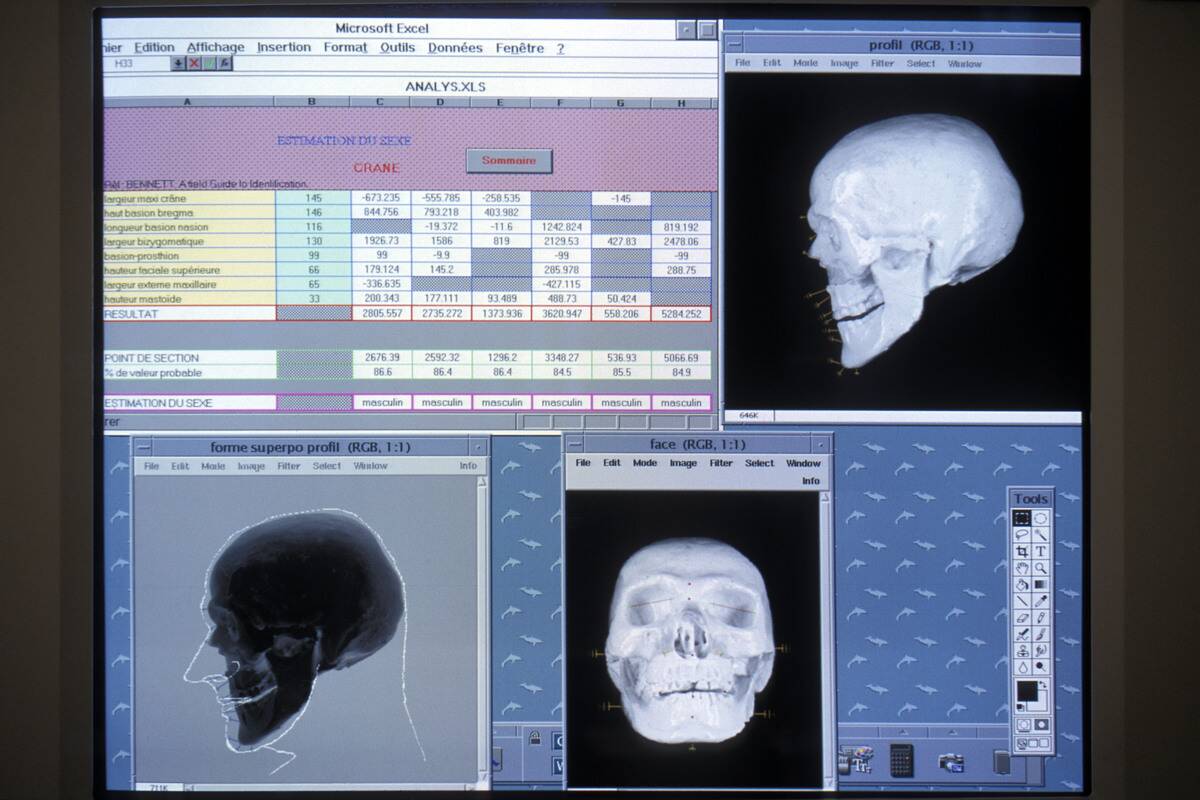1200x800 pixels.
Task: Click the RESULTAT cell showing 2805.557
Action: (380, 313)
